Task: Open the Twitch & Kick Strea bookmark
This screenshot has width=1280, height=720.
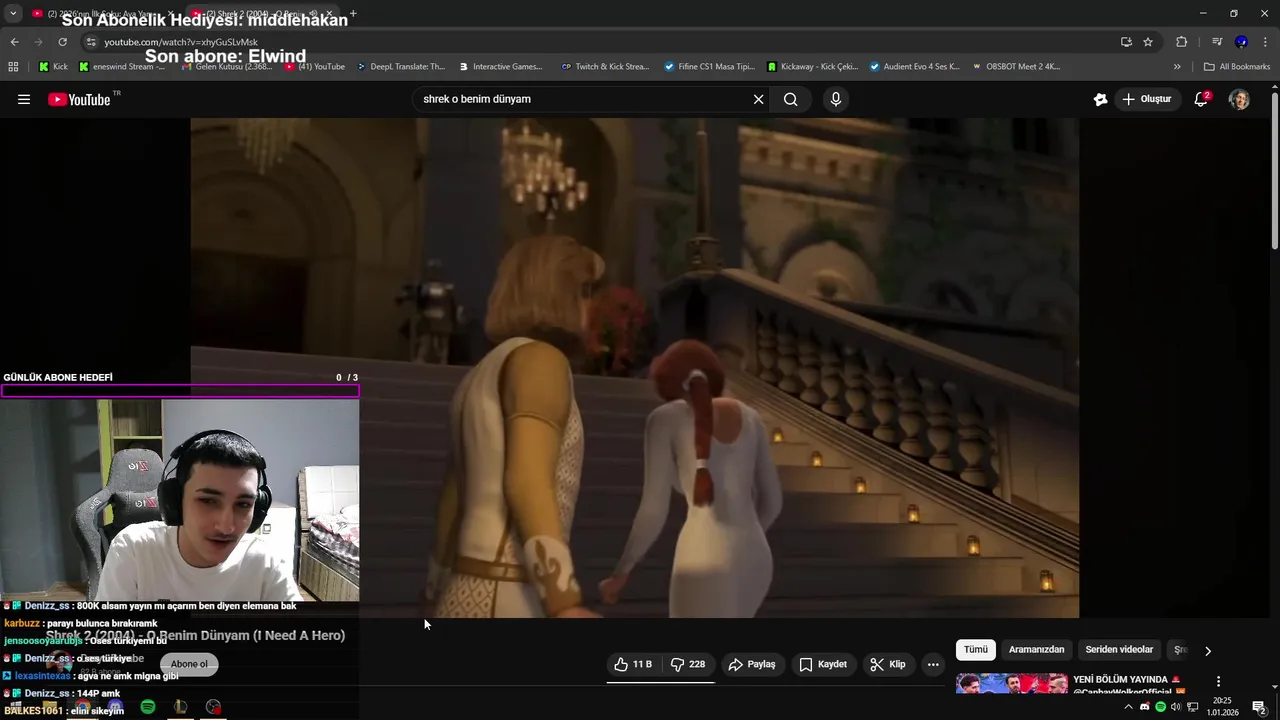Action: (606, 67)
